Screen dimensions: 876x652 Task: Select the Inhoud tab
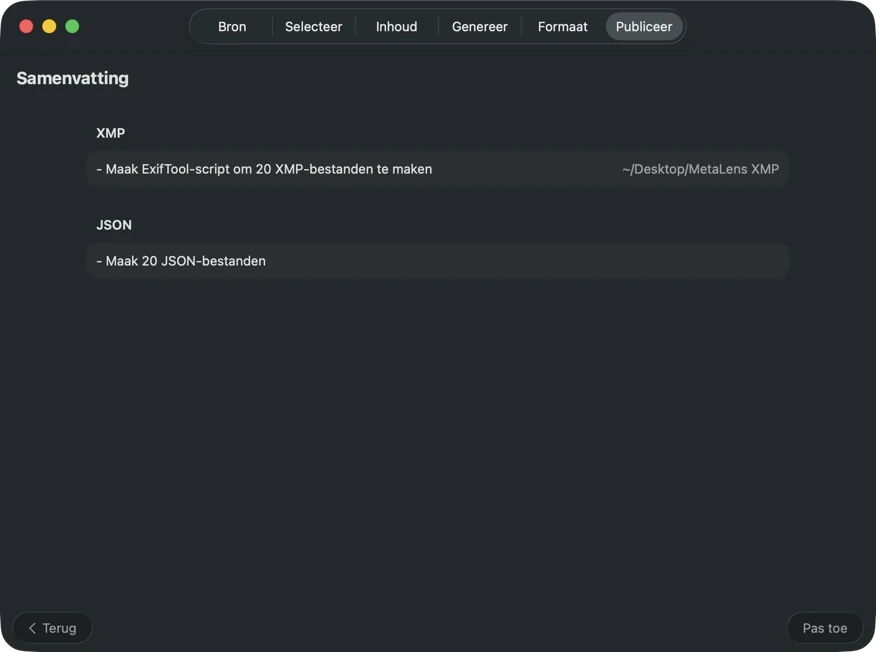(x=396, y=26)
